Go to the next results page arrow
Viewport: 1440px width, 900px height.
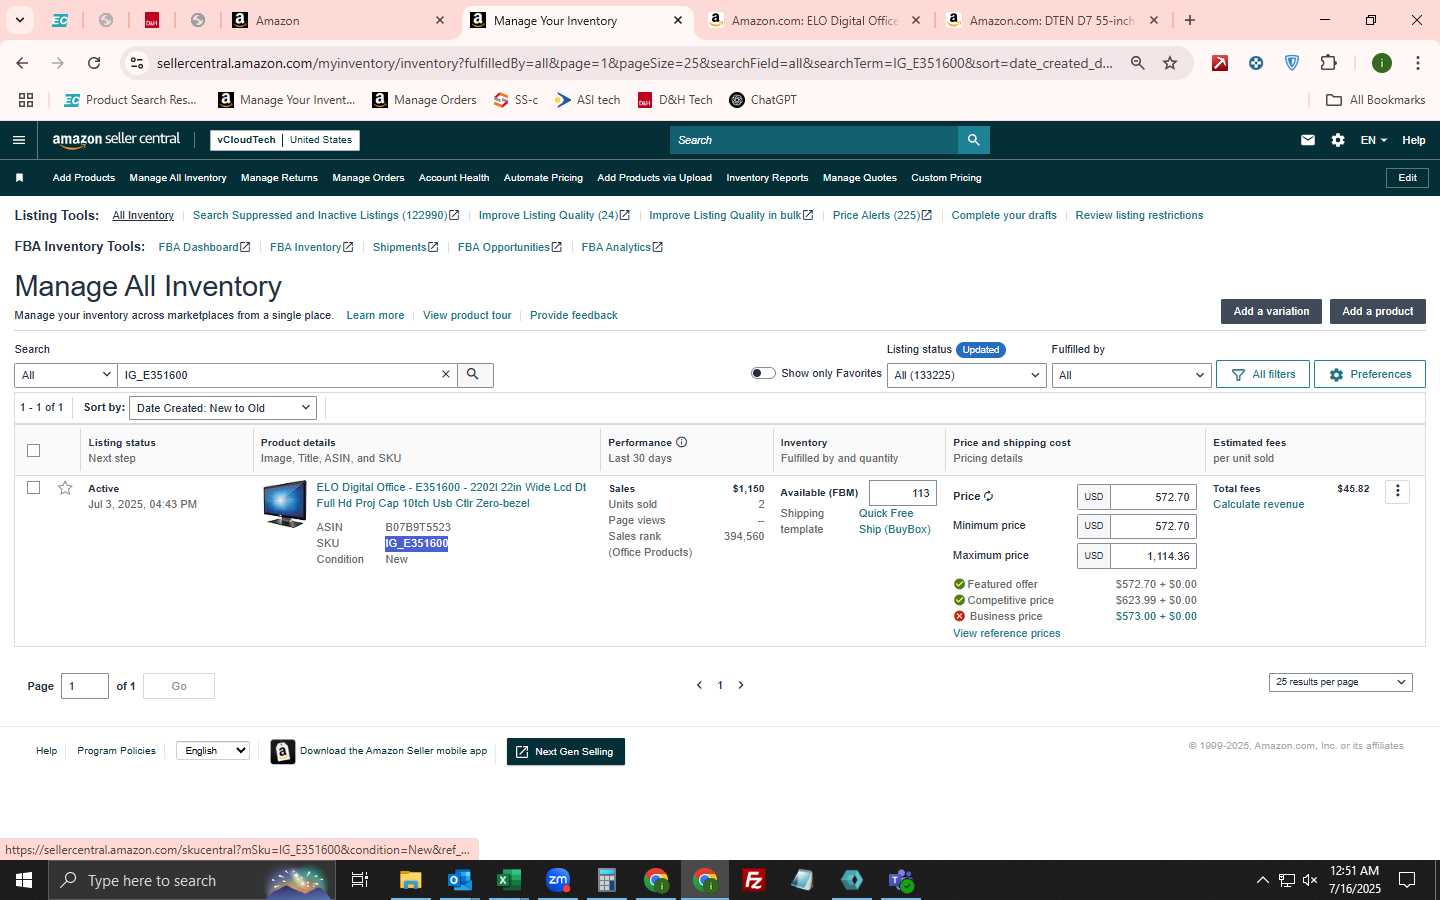(741, 685)
